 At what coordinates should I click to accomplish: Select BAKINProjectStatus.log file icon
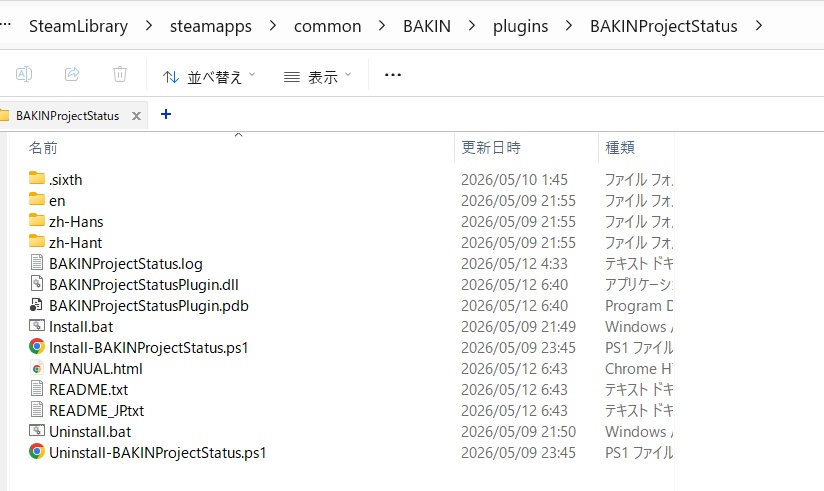click(37, 262)
